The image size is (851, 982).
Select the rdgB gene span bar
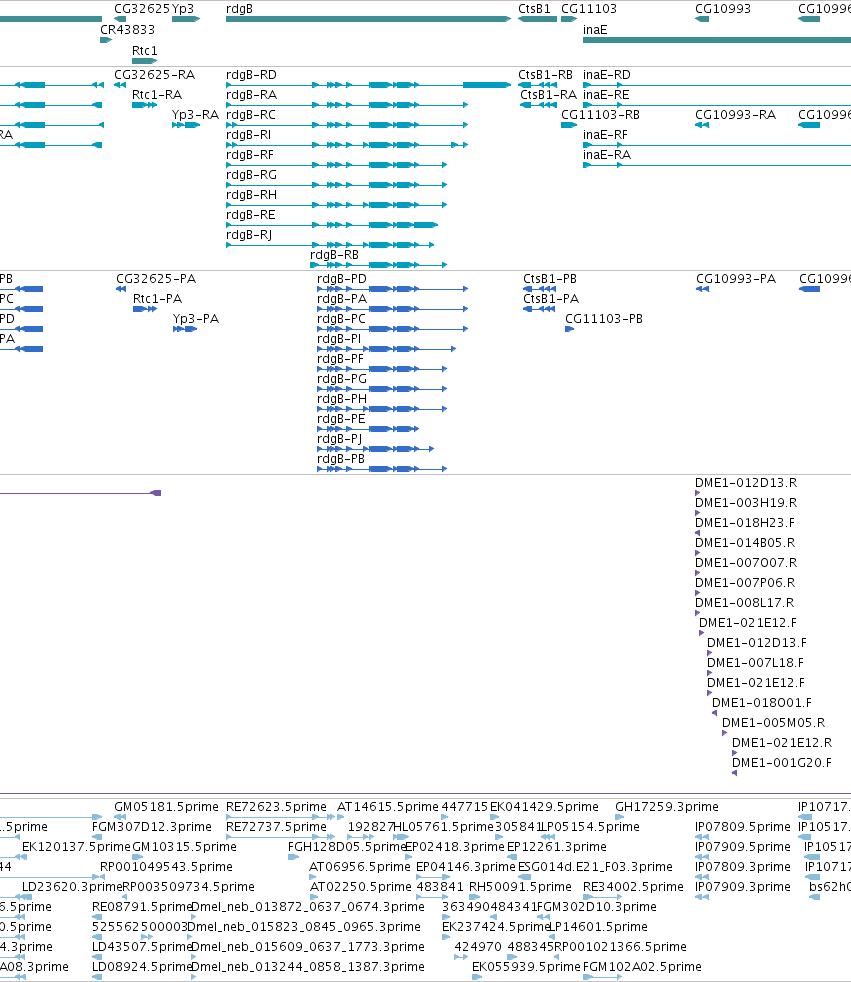pos(368,19)
